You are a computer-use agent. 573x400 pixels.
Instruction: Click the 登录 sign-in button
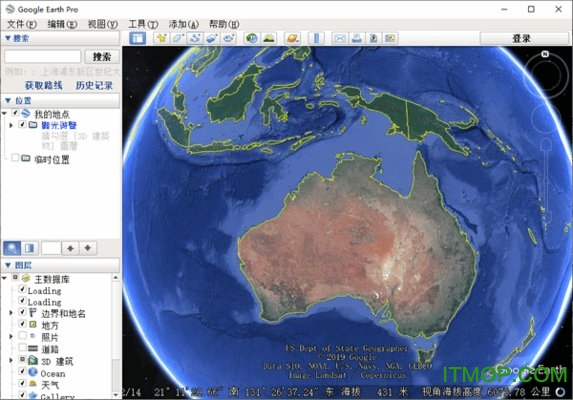pyautogui.click(x=524, y=38)
